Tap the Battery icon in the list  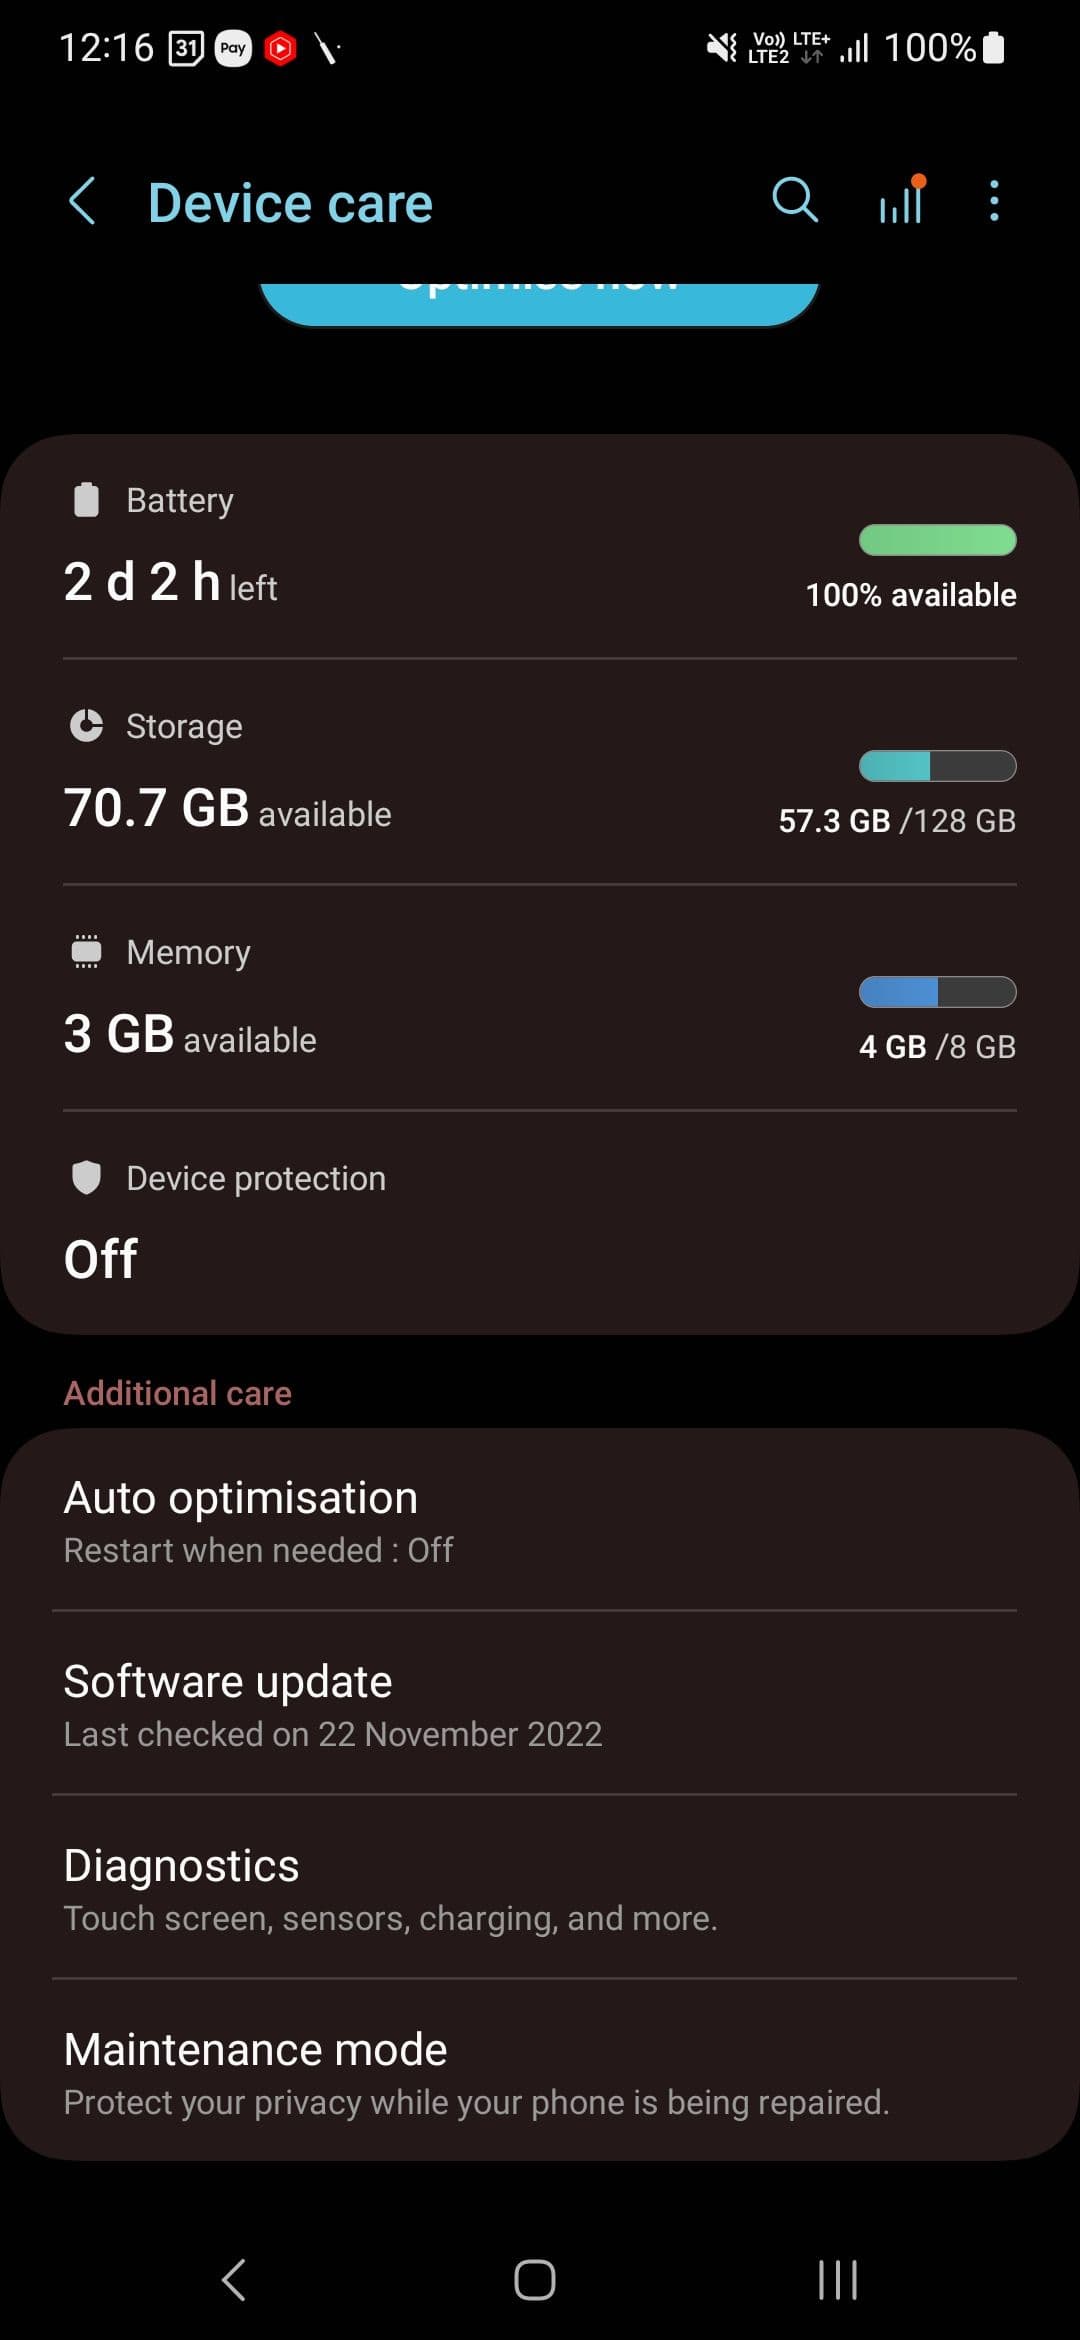pyautogui.click(x=87, y=499)
